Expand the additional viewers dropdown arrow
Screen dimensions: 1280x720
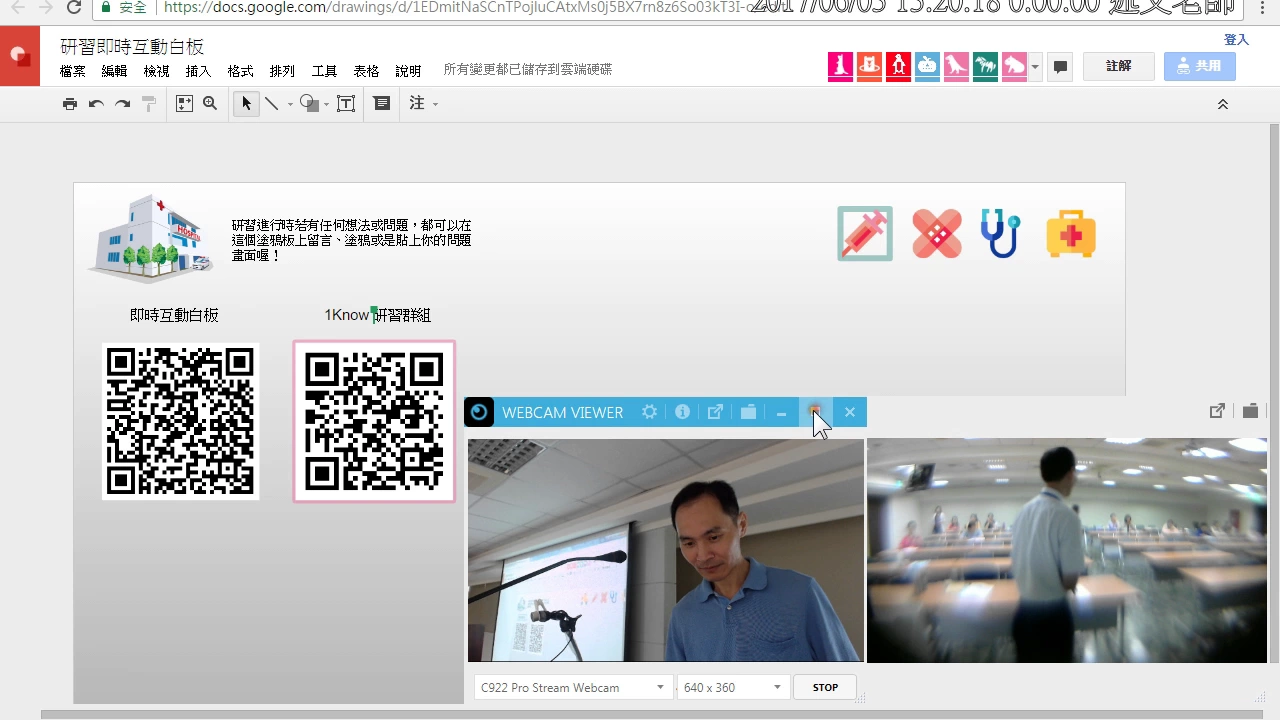pyautogui.click(x=1035, y=67)
